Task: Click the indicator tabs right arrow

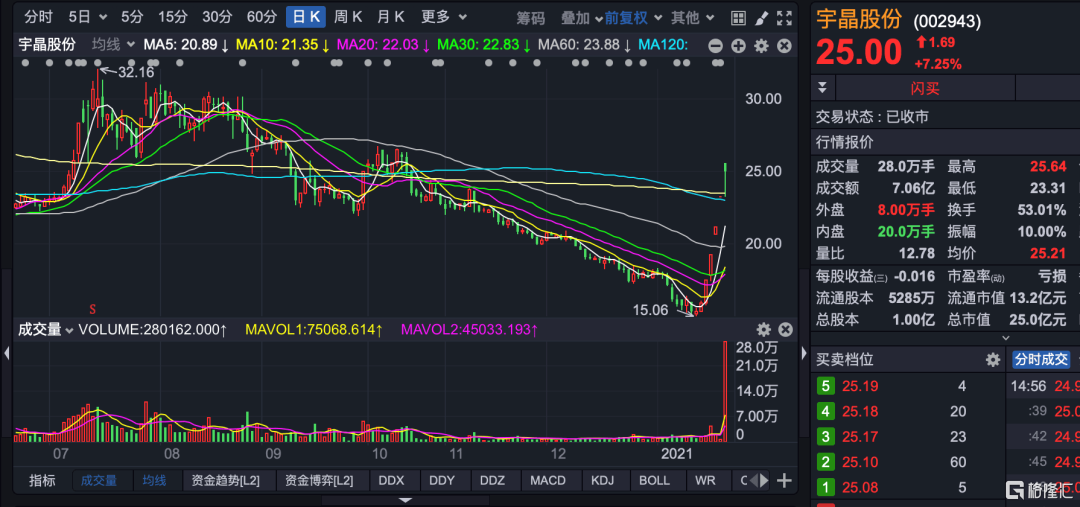Action: (x=764, y=480)
